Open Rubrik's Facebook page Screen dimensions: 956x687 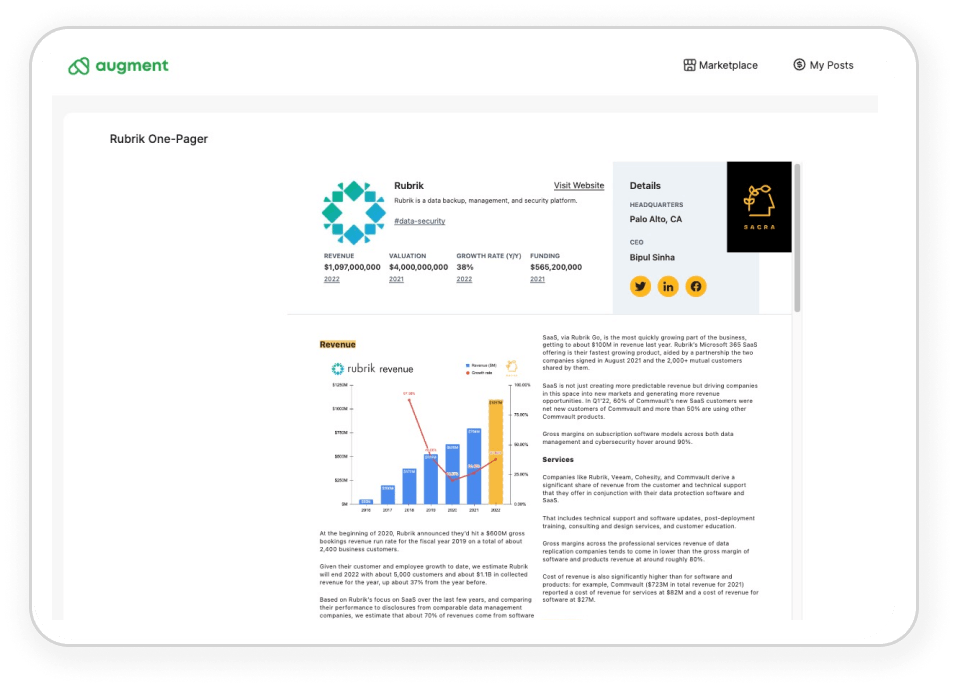point(696,287)
